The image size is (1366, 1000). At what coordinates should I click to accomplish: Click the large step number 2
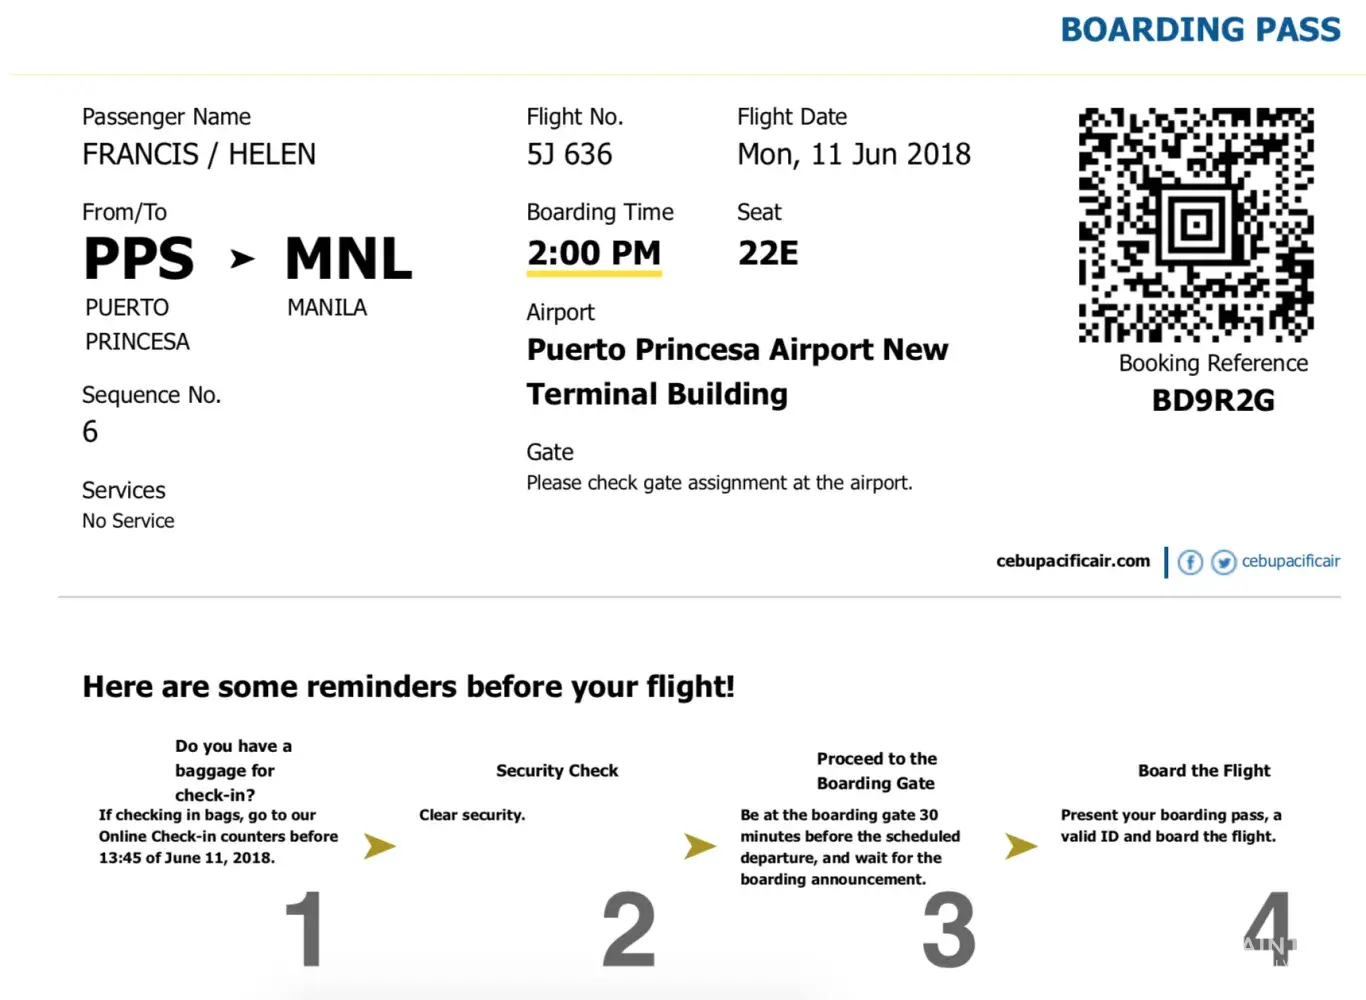pyautogui.click(x=629, y=930)
